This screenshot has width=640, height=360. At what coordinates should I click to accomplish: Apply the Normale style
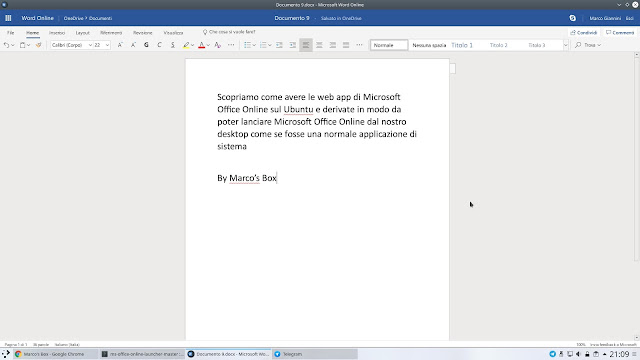tap(389, 45)
